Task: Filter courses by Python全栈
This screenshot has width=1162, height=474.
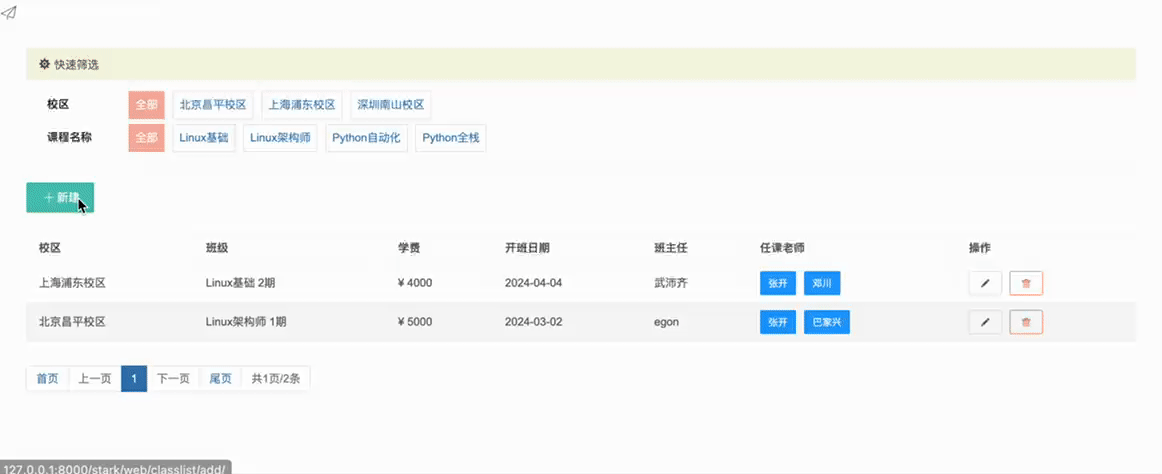Action: click(x=451, y=138)
